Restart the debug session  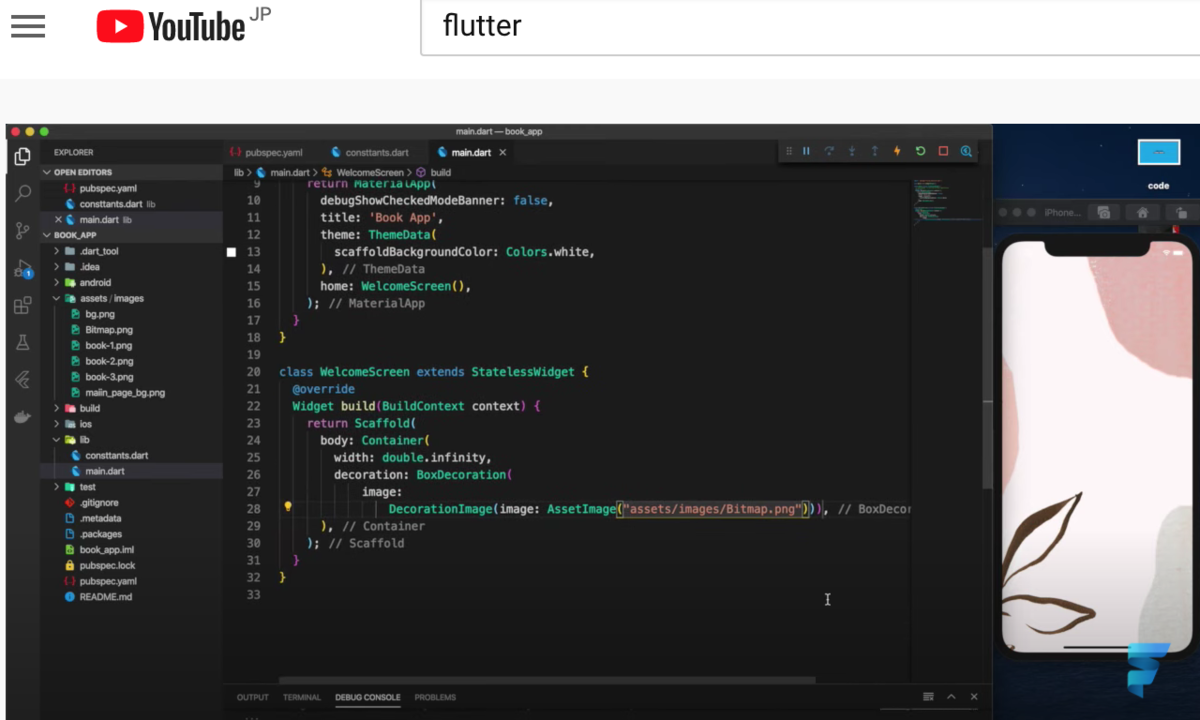920,151
